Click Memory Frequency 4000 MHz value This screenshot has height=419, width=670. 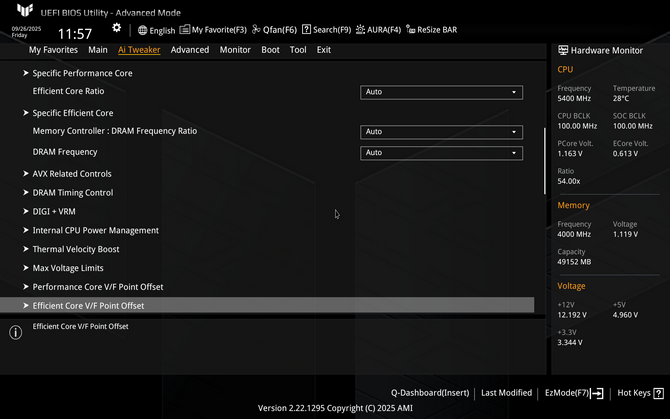574,234
